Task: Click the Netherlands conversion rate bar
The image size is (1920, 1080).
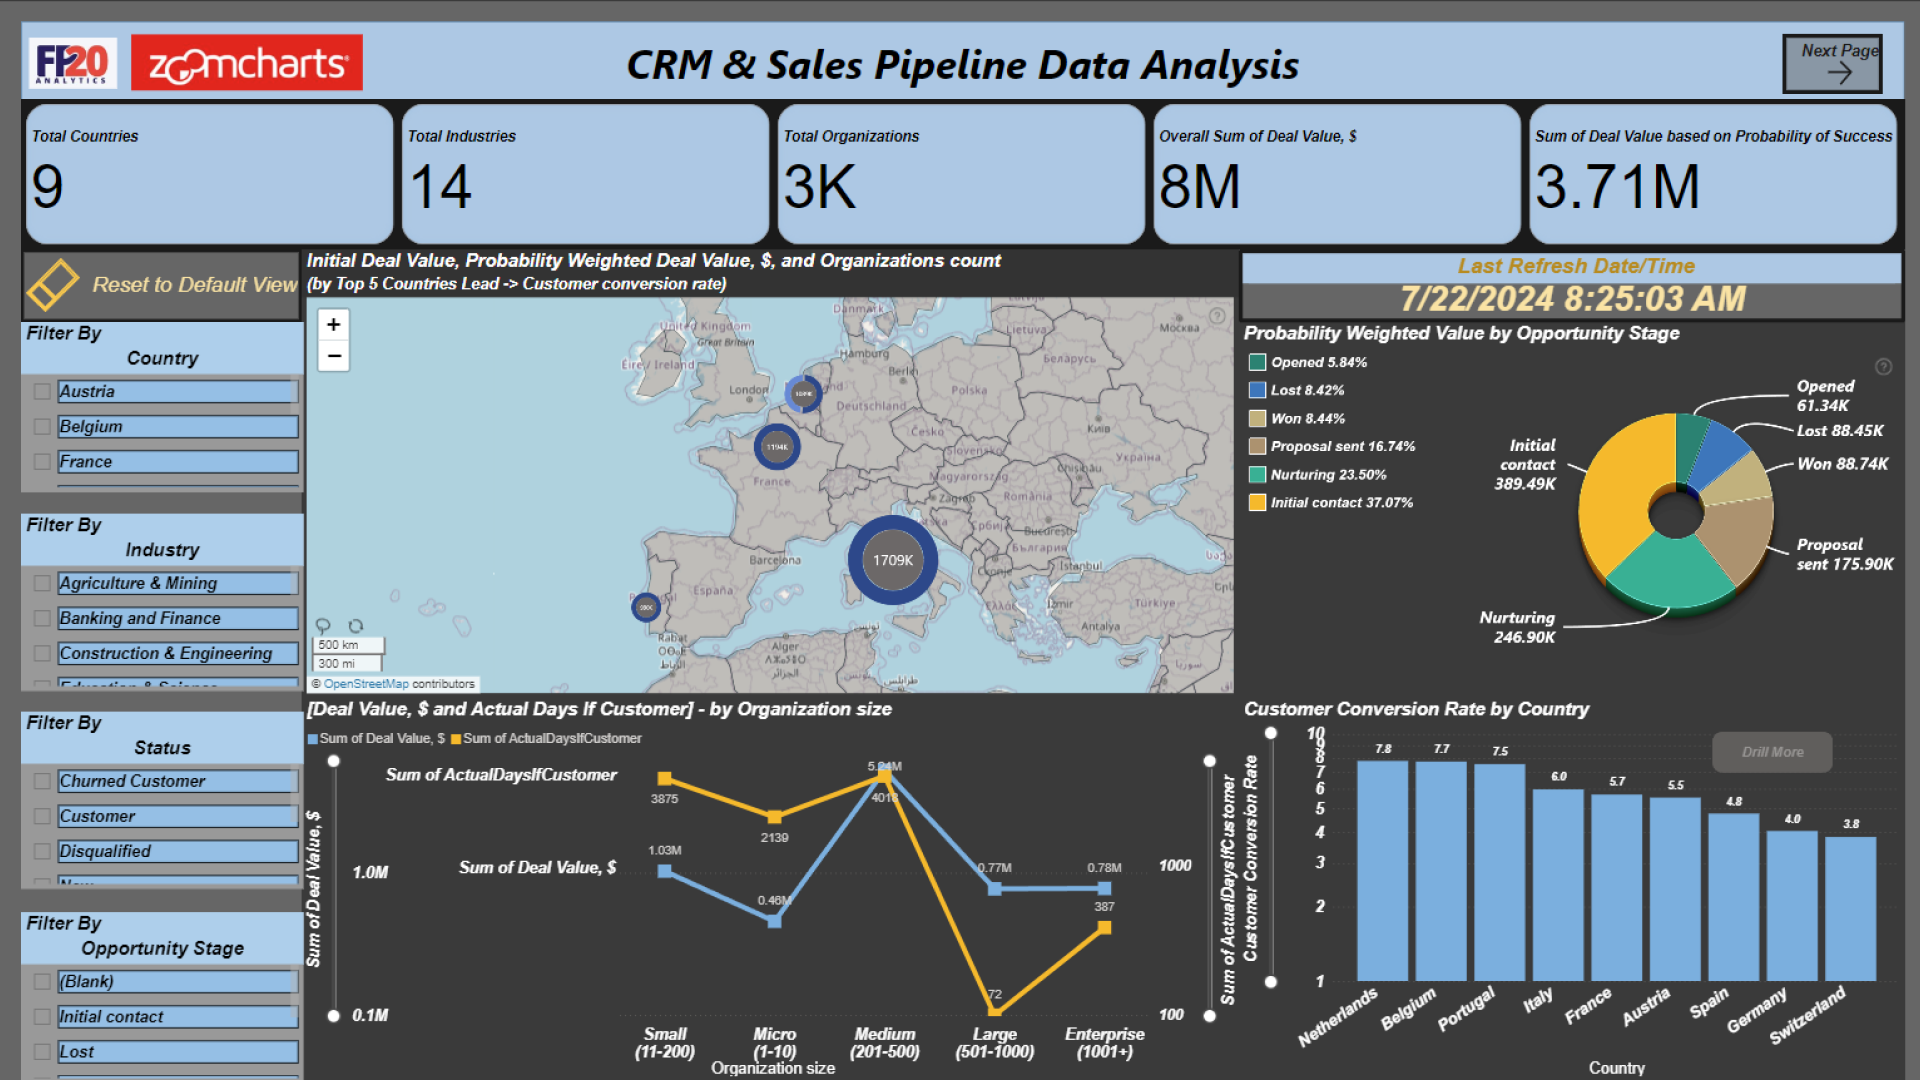Action: click(1382, 870)
